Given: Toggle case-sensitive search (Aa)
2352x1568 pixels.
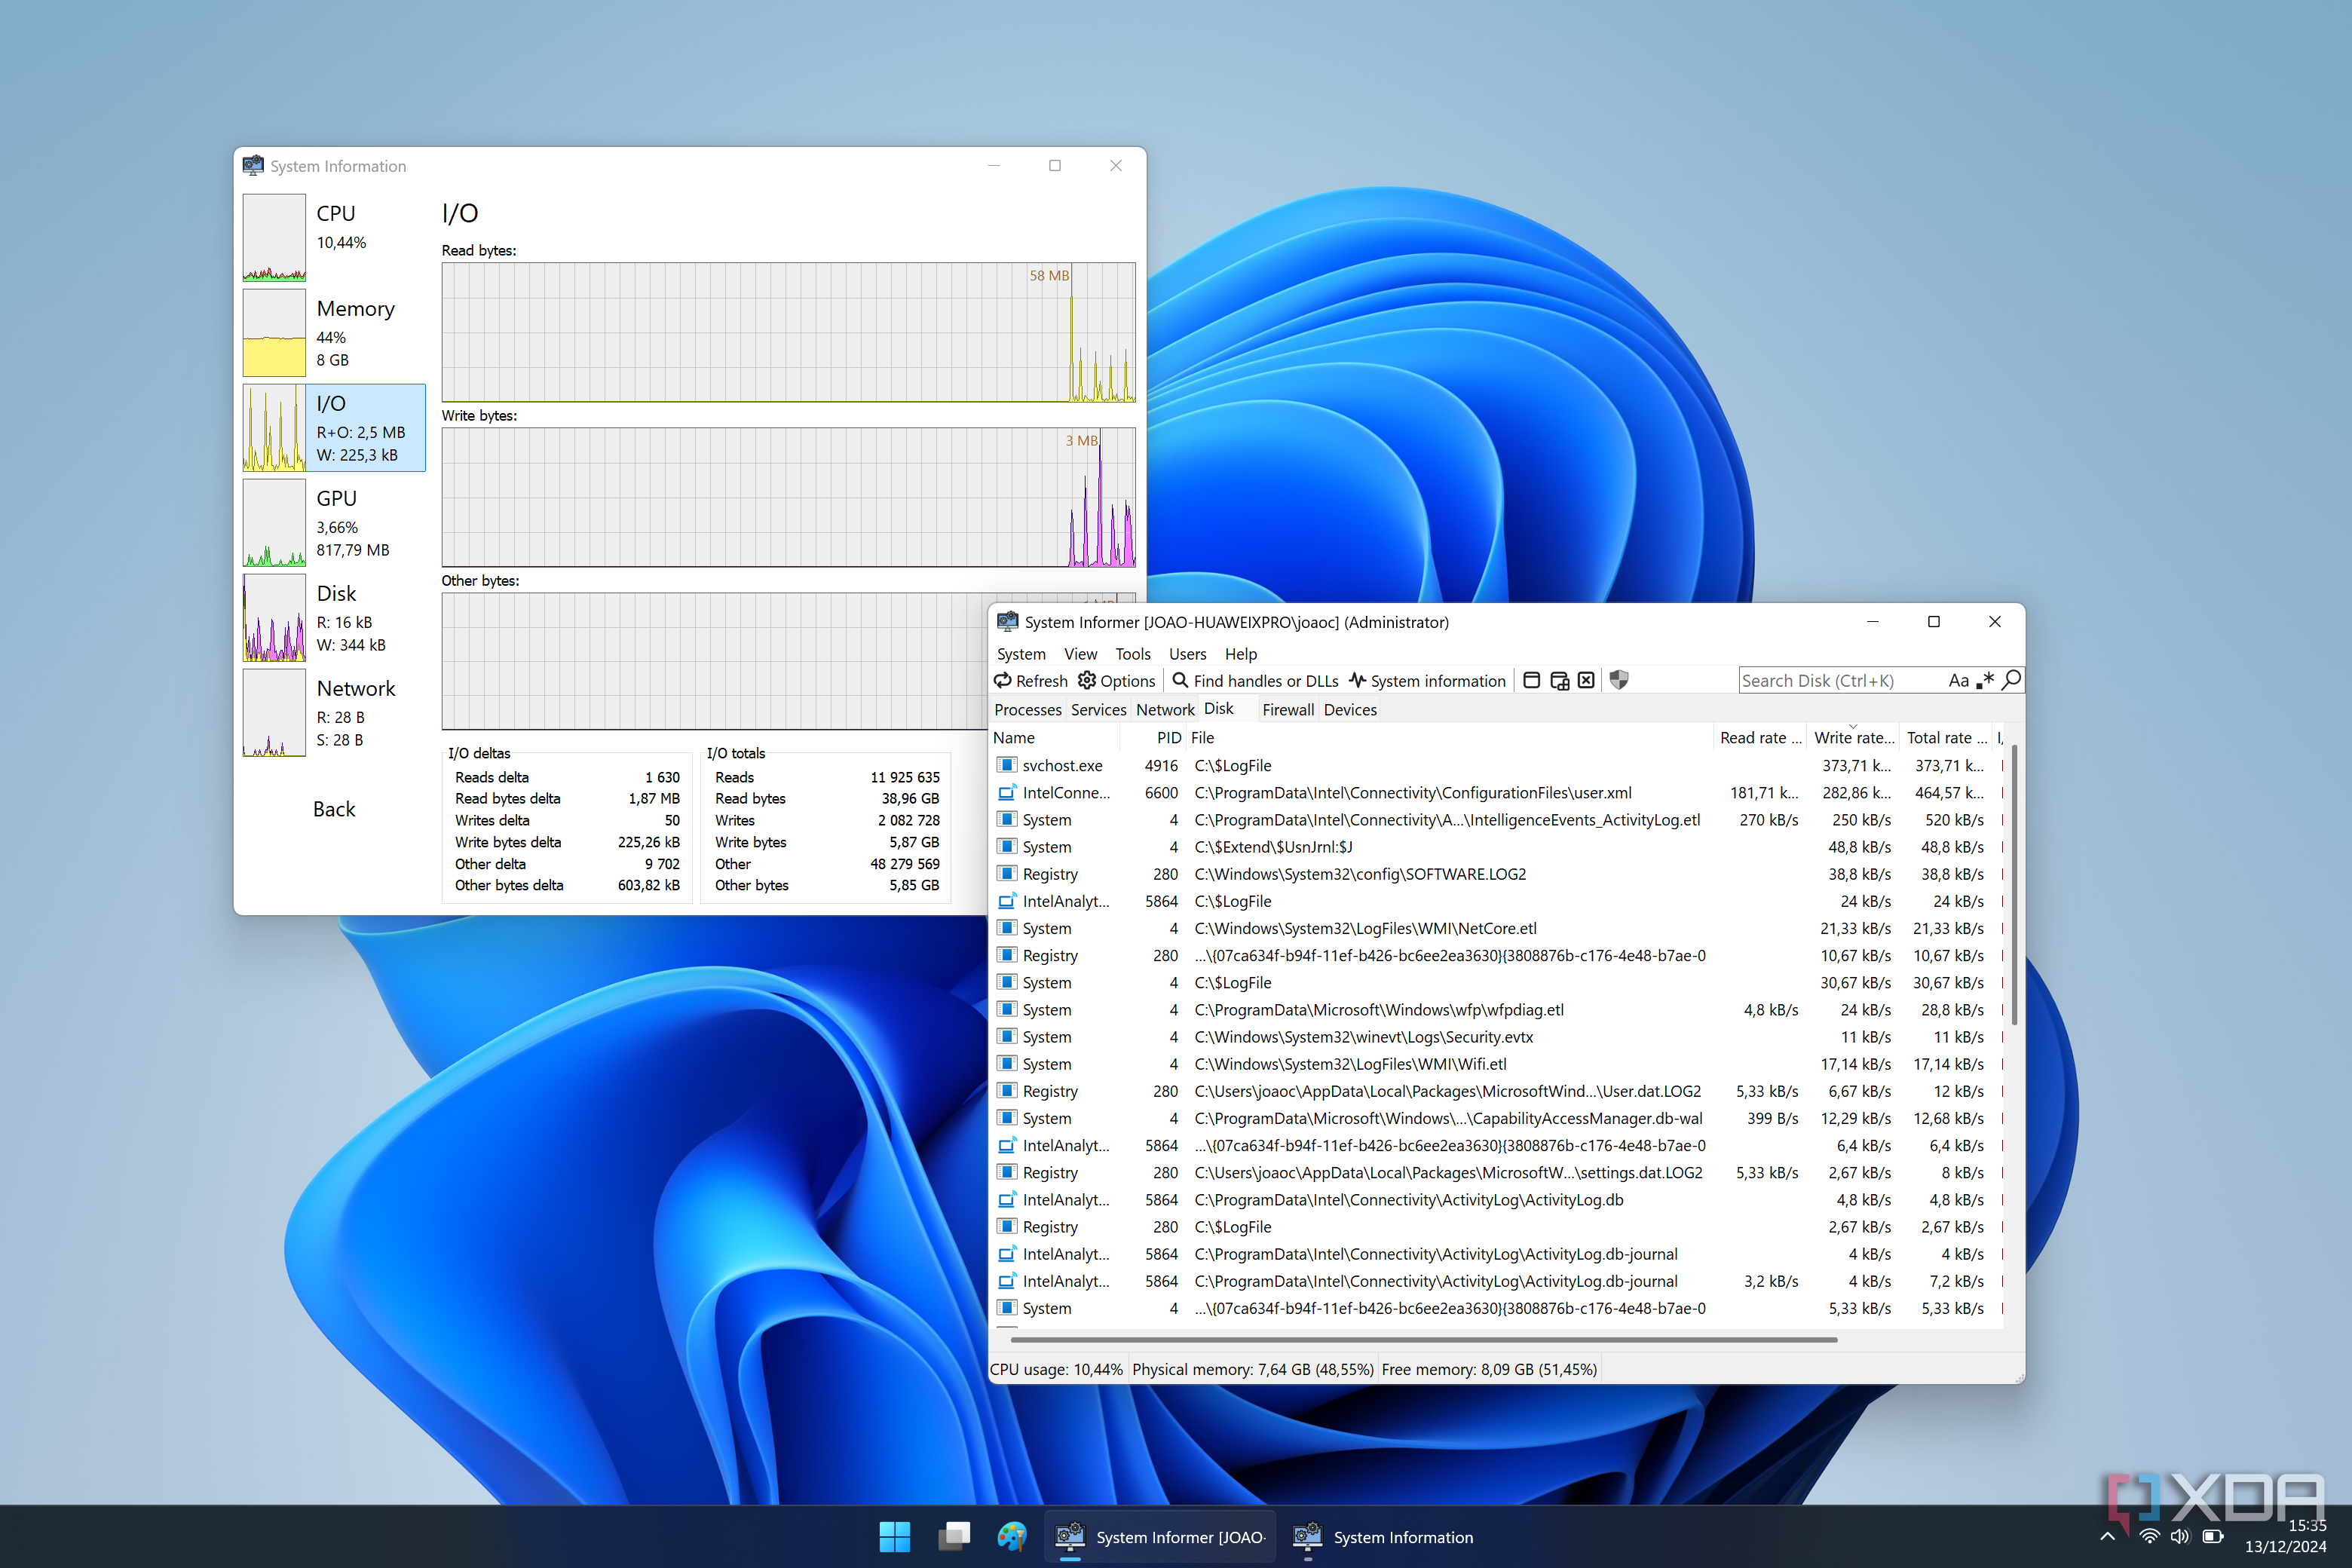Looking at the screenshot, I should click(x=1958, y=680).
